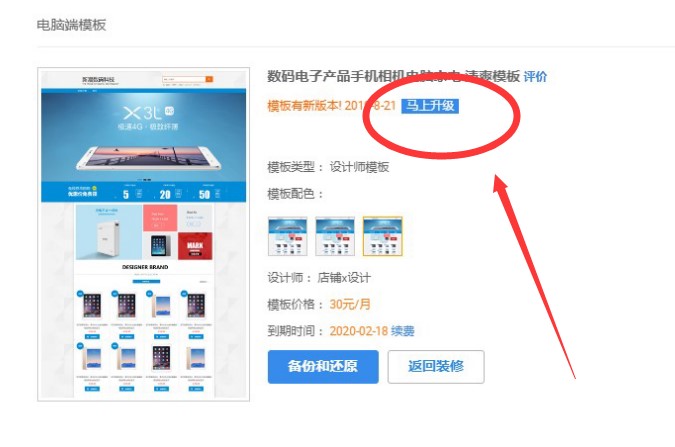Click the DESIGNER BRAND heading in preview
The height and width of the screenshot is (447, 675).
point(145,267)
